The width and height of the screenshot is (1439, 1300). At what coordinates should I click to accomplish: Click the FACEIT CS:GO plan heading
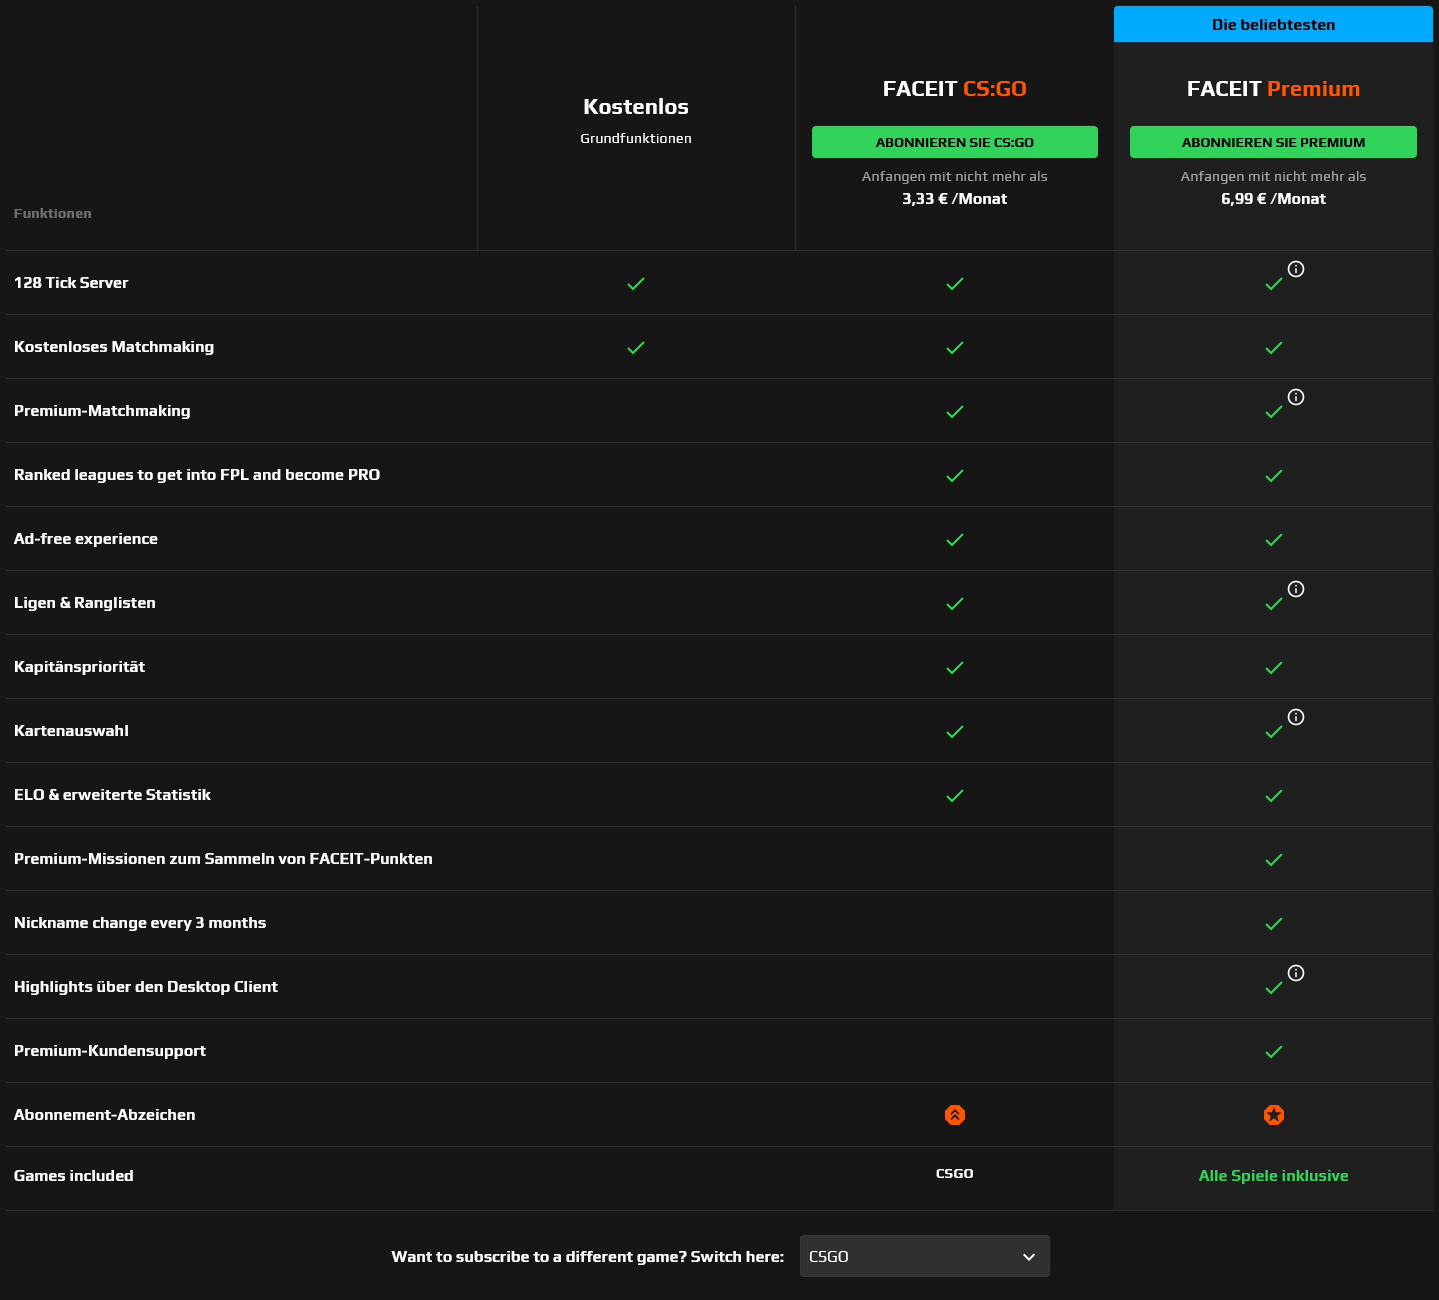955,89
